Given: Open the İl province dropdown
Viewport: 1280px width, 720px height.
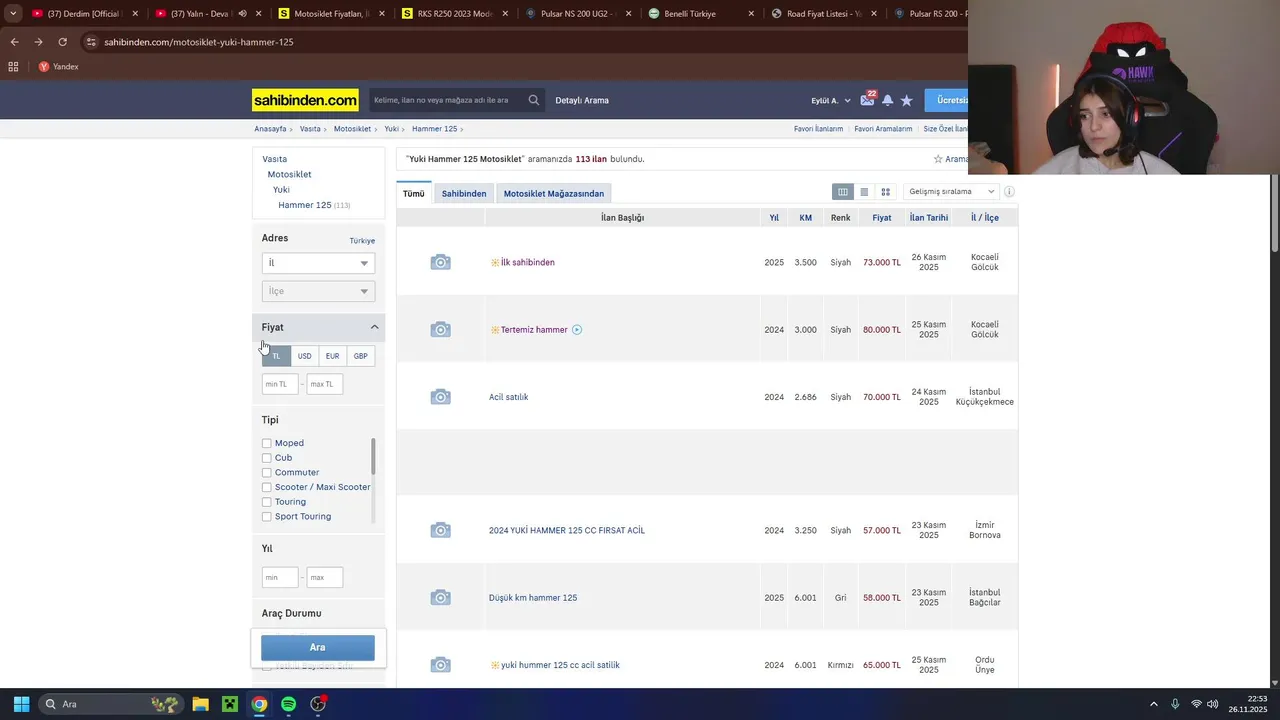Looking at the screenshot, I should 318,263.
